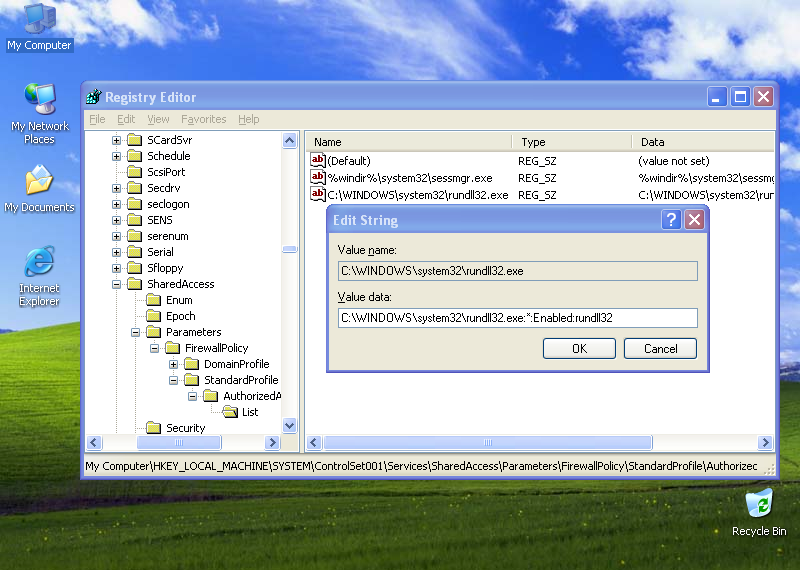Click the Value name field
This screenshot has width=800, height=570.
coord(517,271)
